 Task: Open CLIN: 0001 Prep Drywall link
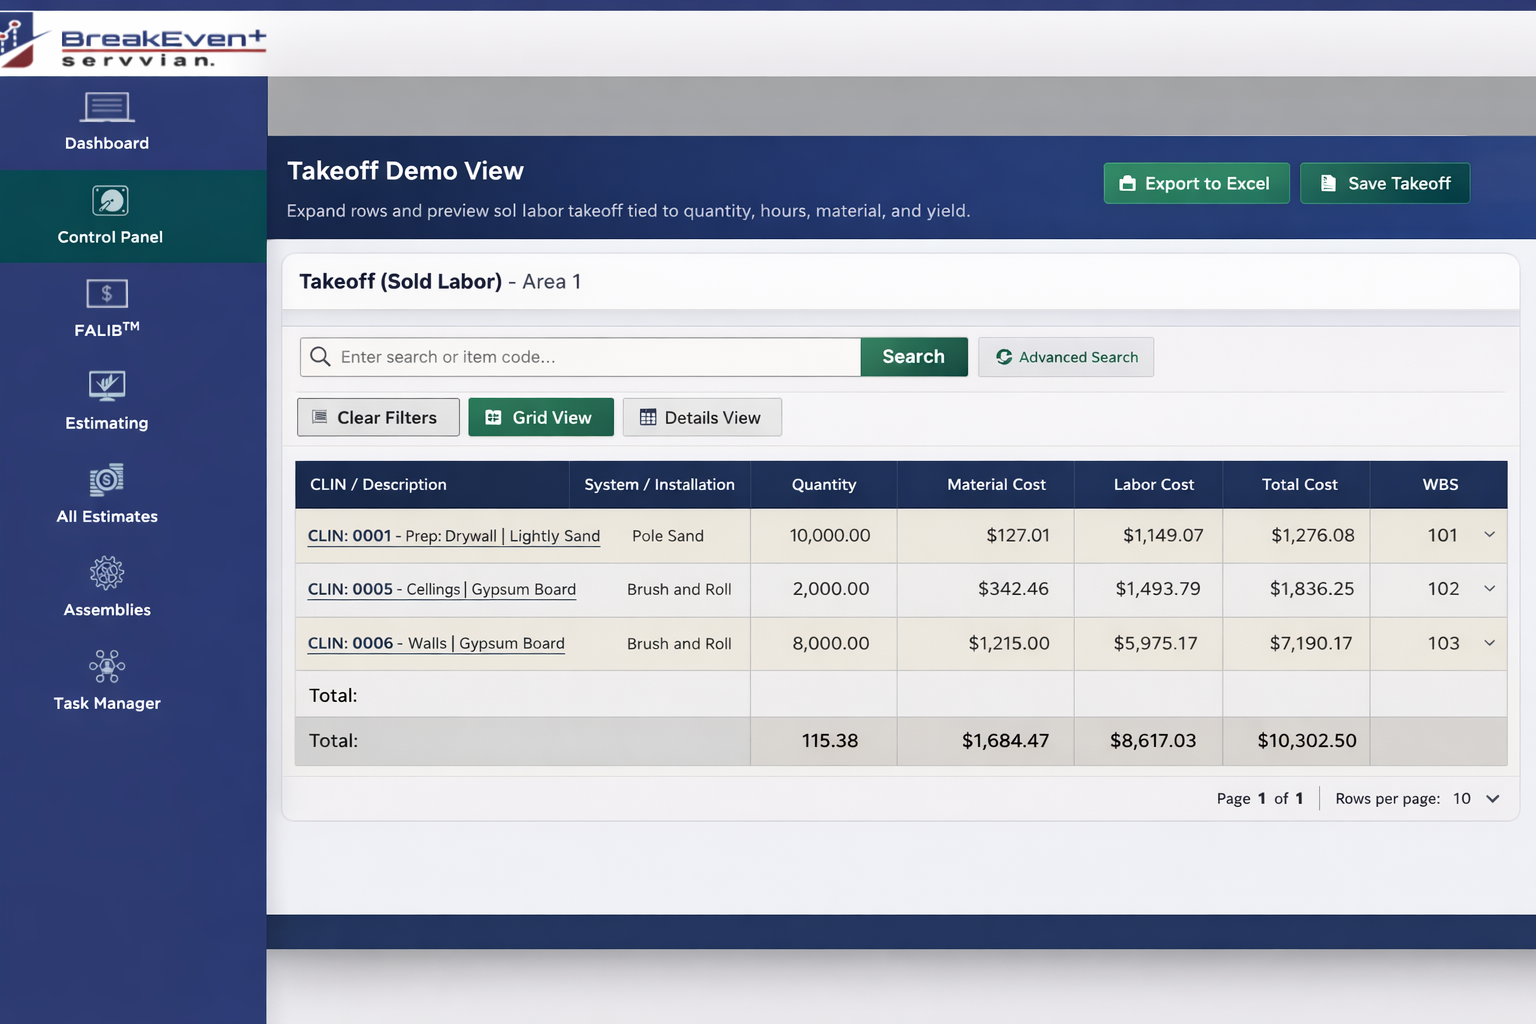click(453, 536)
